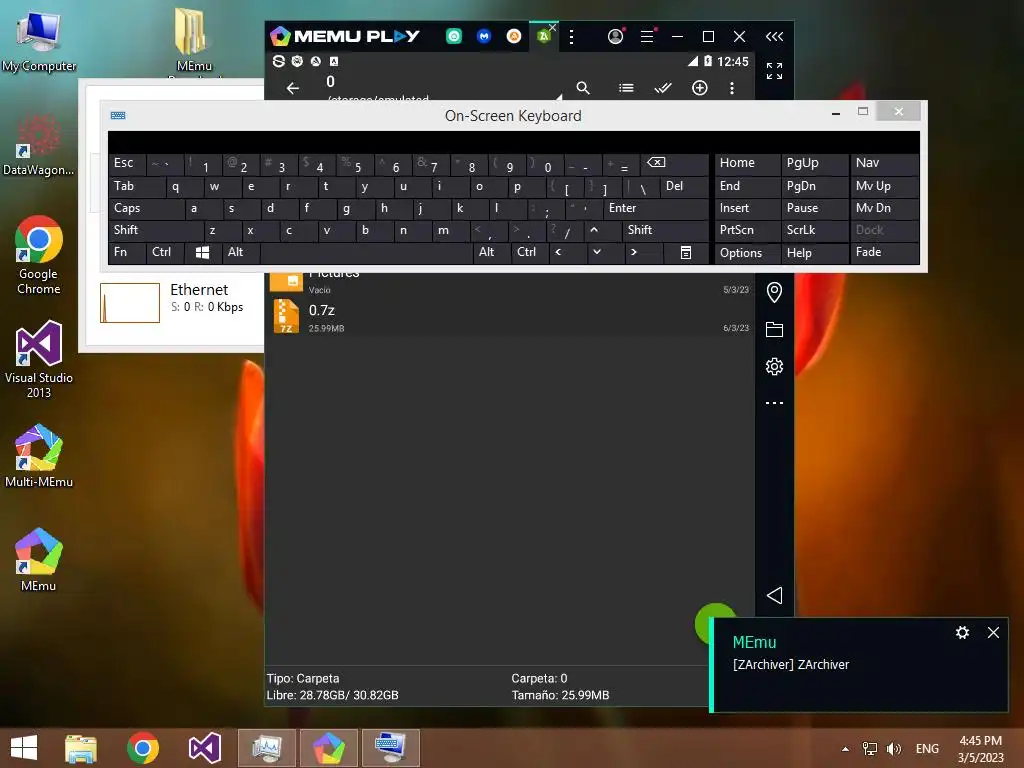Open MEmu shared folder tool

tap(775, 329)
